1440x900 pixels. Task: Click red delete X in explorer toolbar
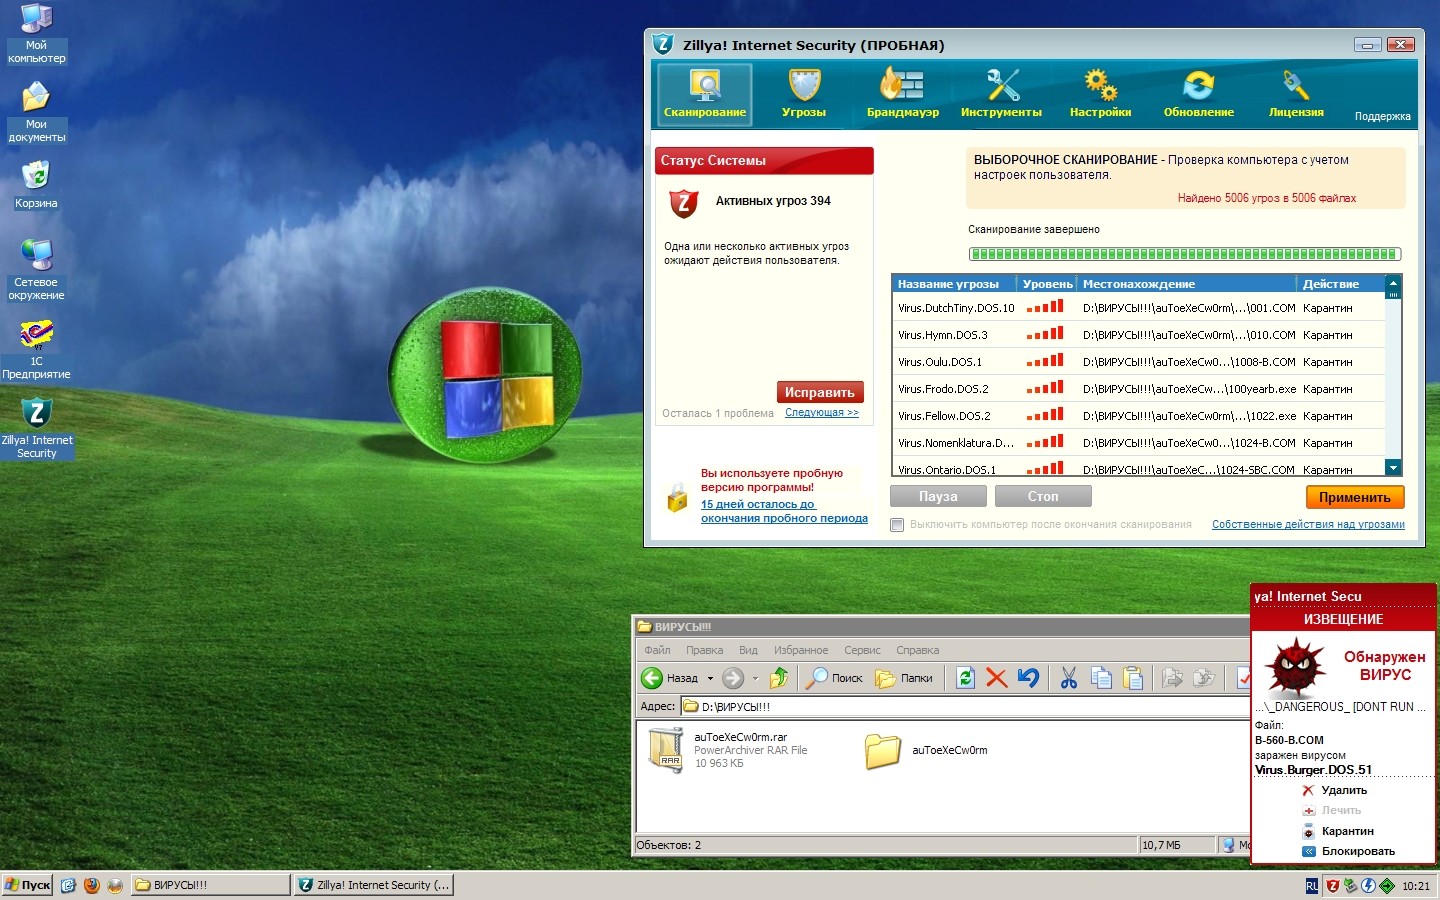point(996,678)
